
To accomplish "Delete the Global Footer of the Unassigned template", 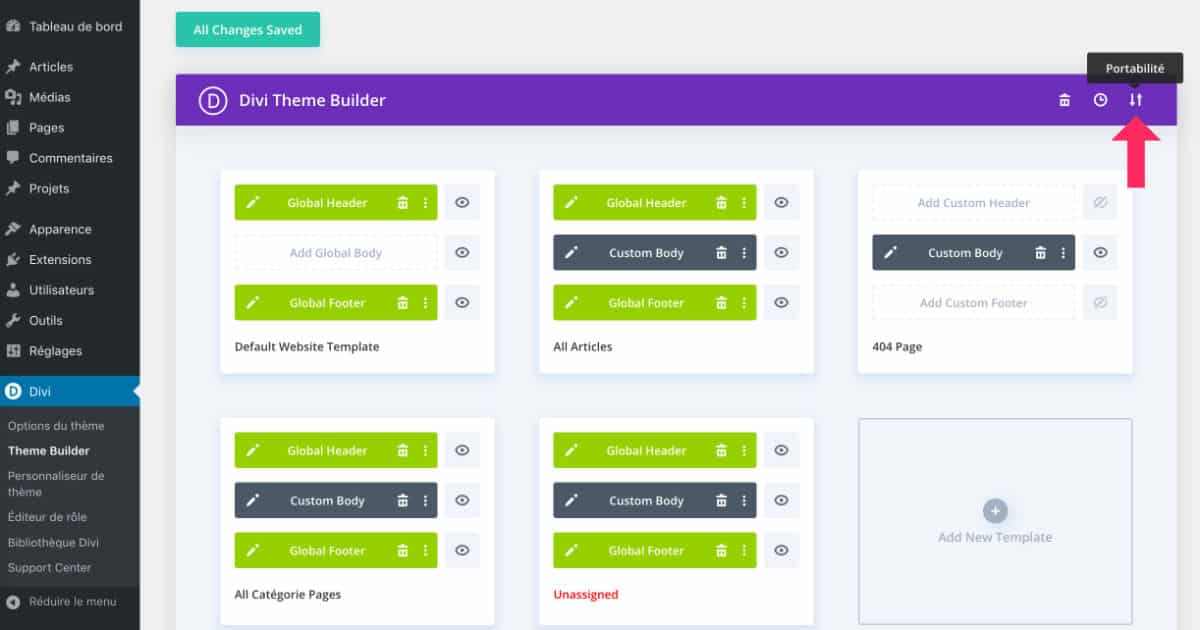I will click(x=721, y=551).
